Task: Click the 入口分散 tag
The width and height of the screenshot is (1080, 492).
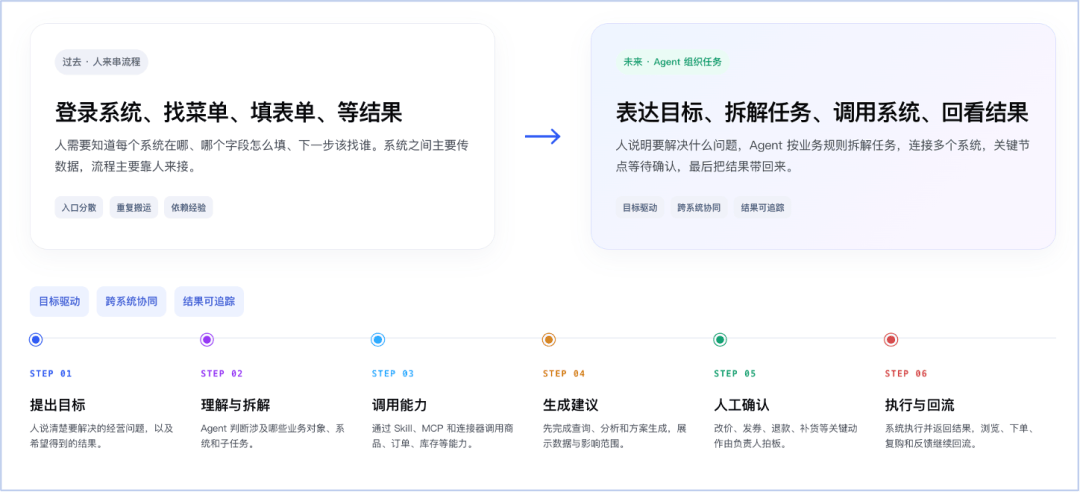Action: tap(79, 207)
